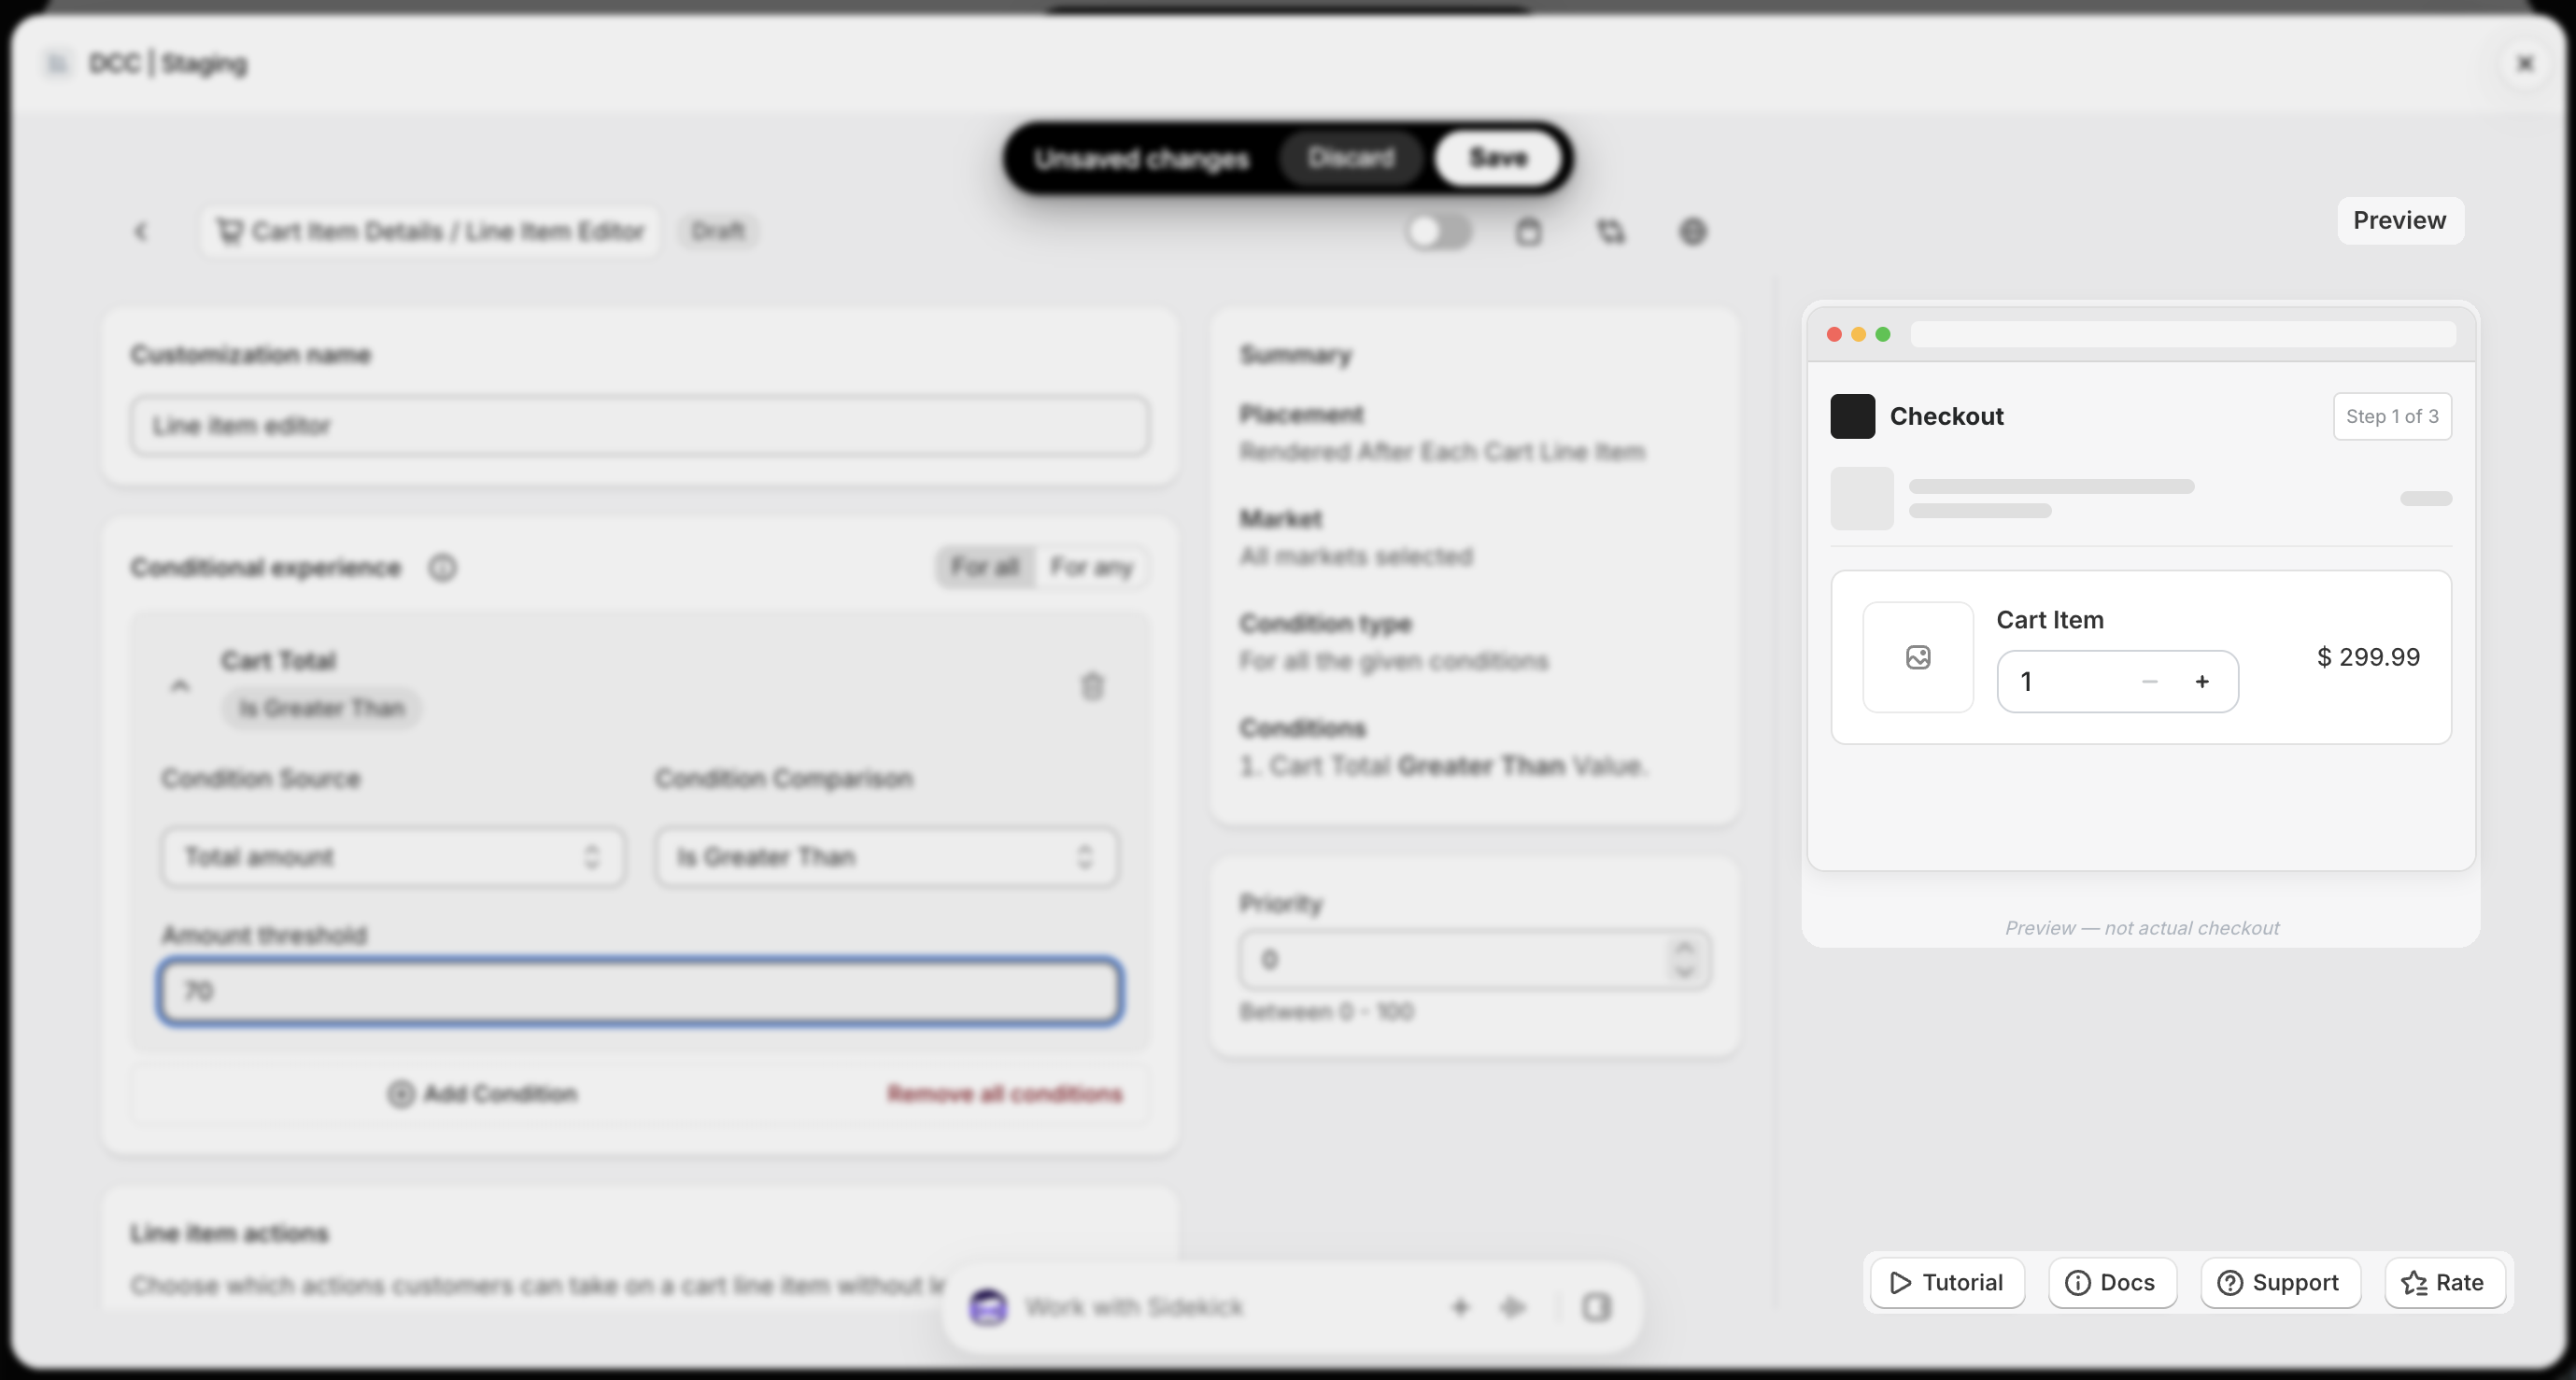This screenshot has height=1380, width=2576.
Task: Click the black Checkout logo square
Action: pos(1852,416)
